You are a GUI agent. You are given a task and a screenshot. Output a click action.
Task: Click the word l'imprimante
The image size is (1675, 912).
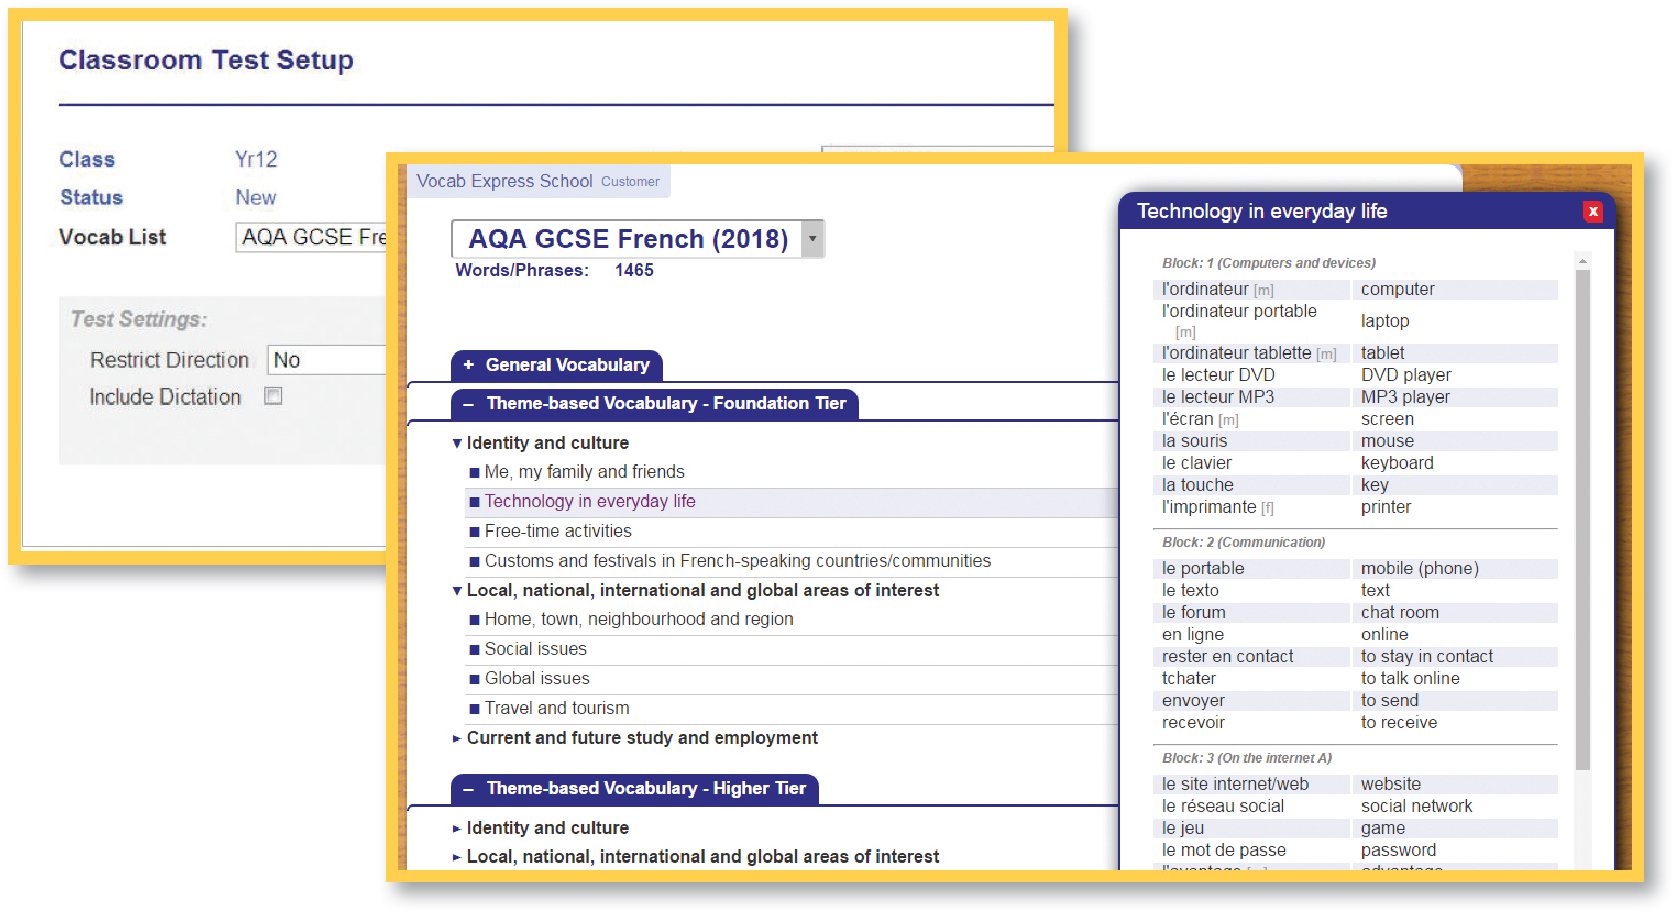(x=1209, y=507)
